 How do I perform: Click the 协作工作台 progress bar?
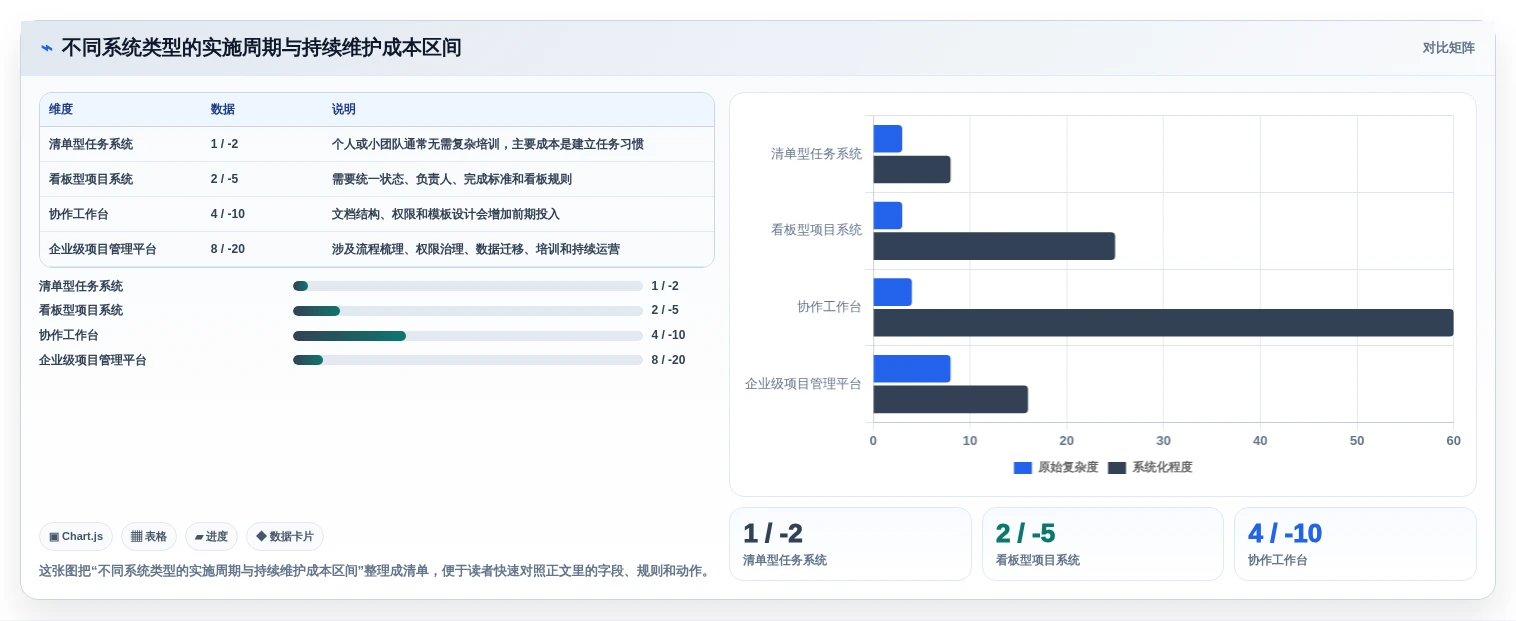[x=467, y=336]
